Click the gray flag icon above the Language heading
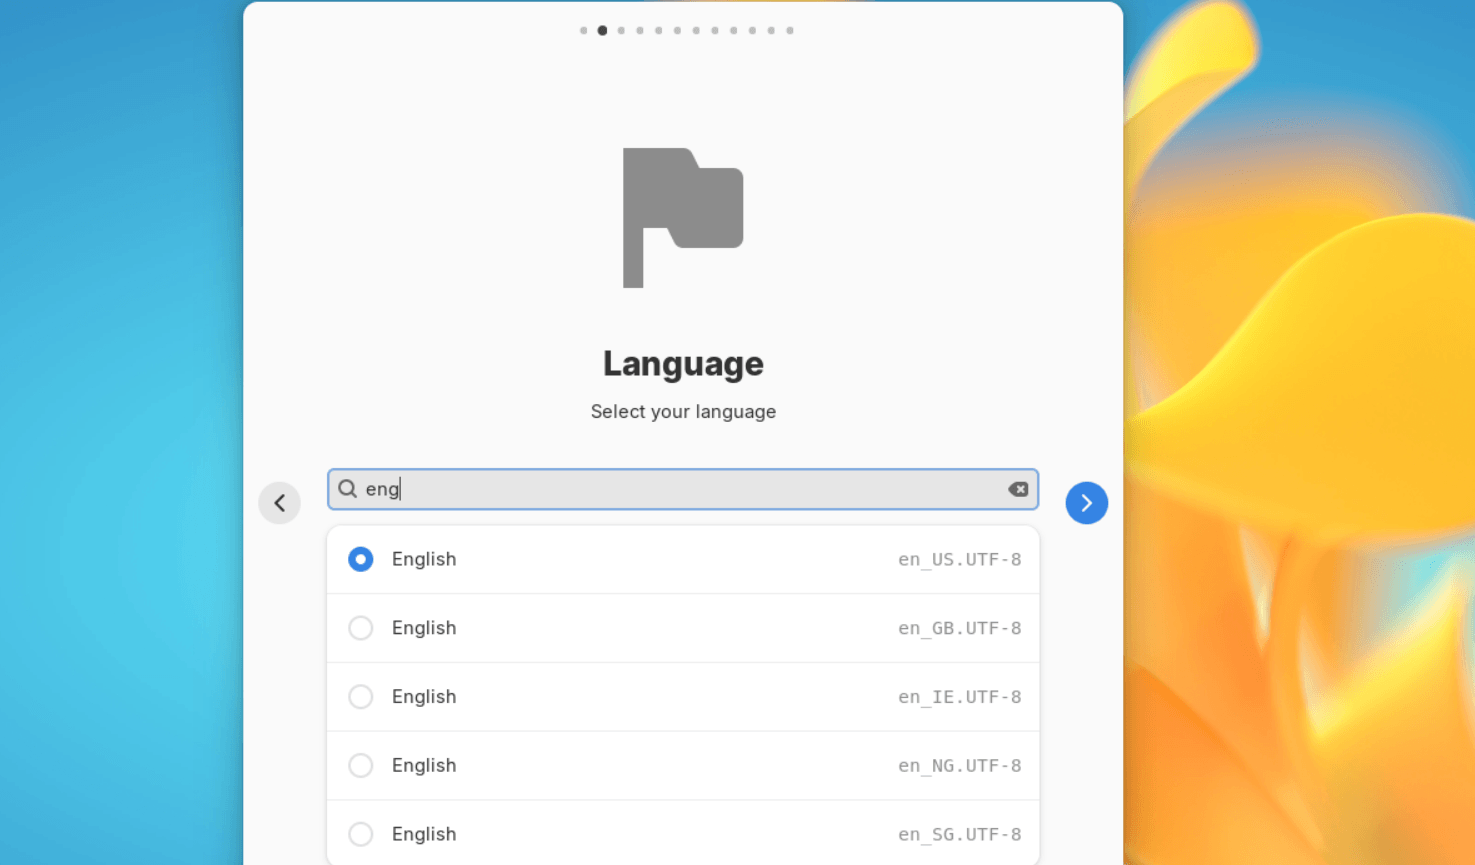 point(683,218)
